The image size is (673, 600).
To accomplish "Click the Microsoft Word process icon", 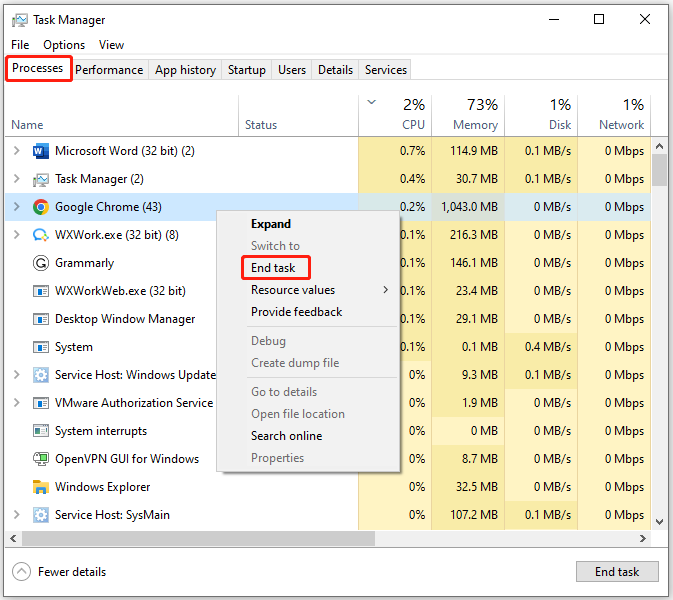I will (41, 151).
